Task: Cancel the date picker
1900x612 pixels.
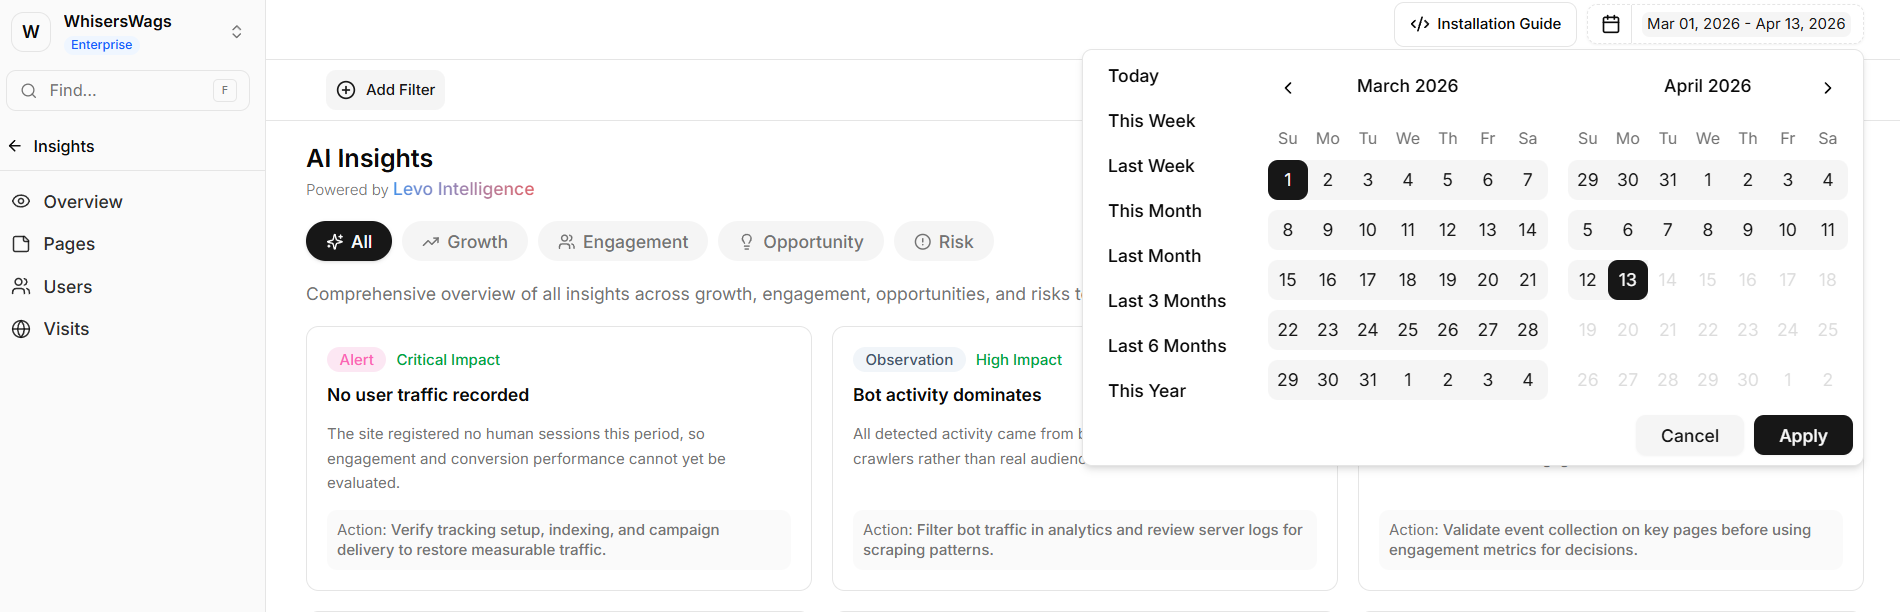Action: (1689, 436)
